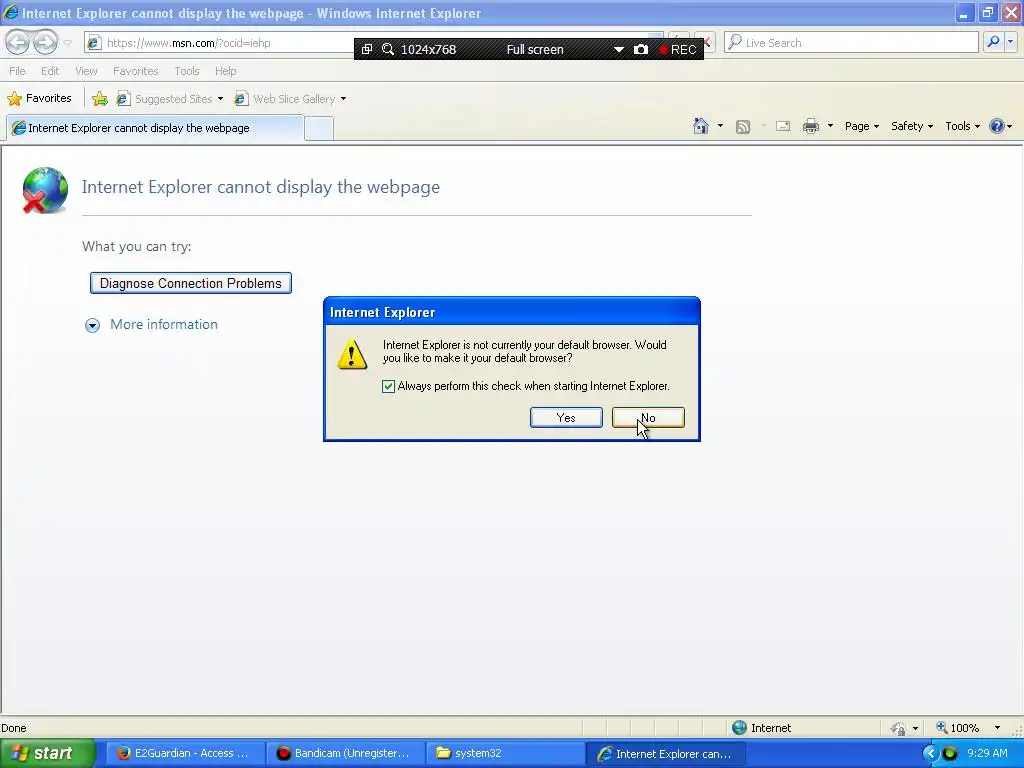
Task: Click the page icon in address bar
Action: 94,43
